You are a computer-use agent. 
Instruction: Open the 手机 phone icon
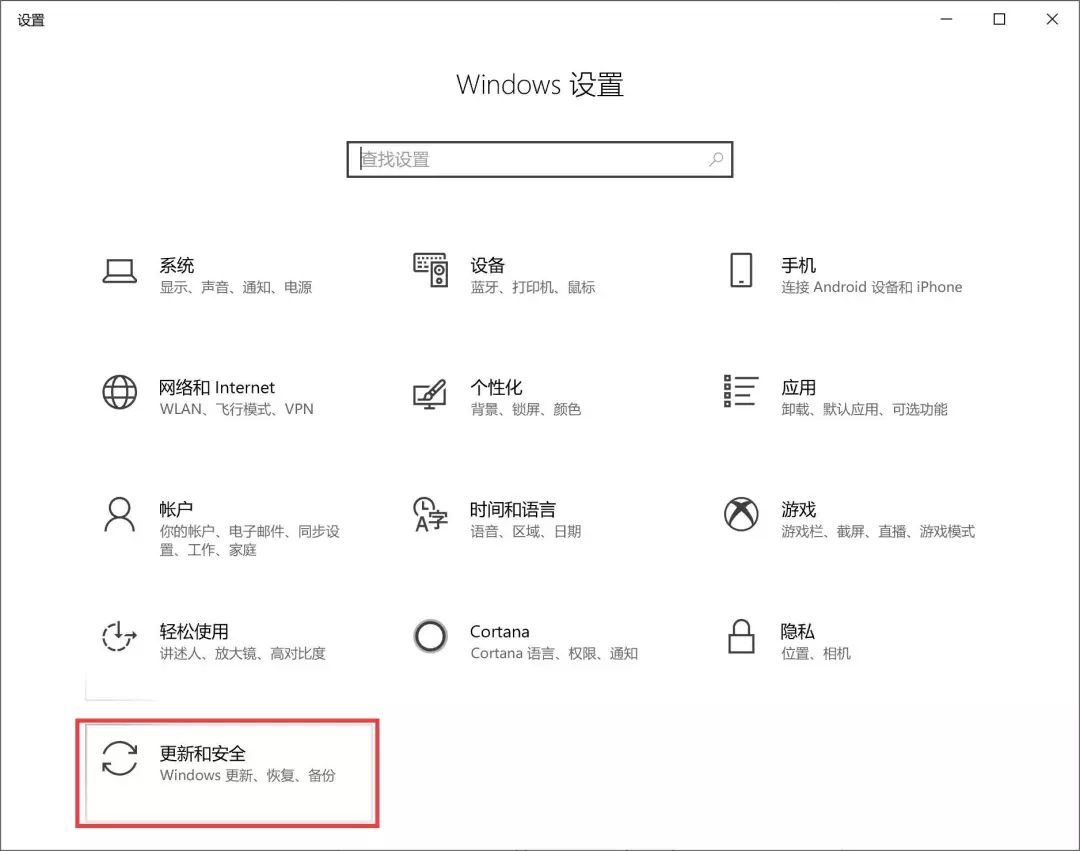pos(741,270)
